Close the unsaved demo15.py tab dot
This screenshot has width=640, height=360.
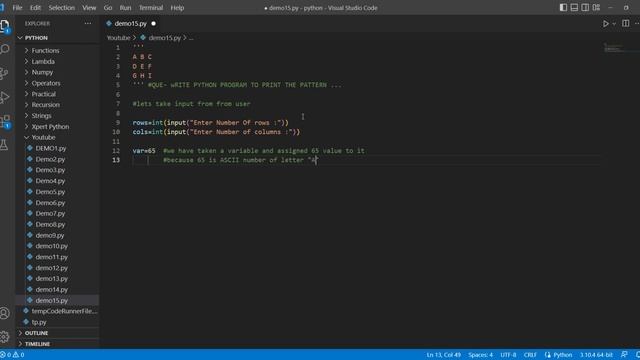(153, 24)
